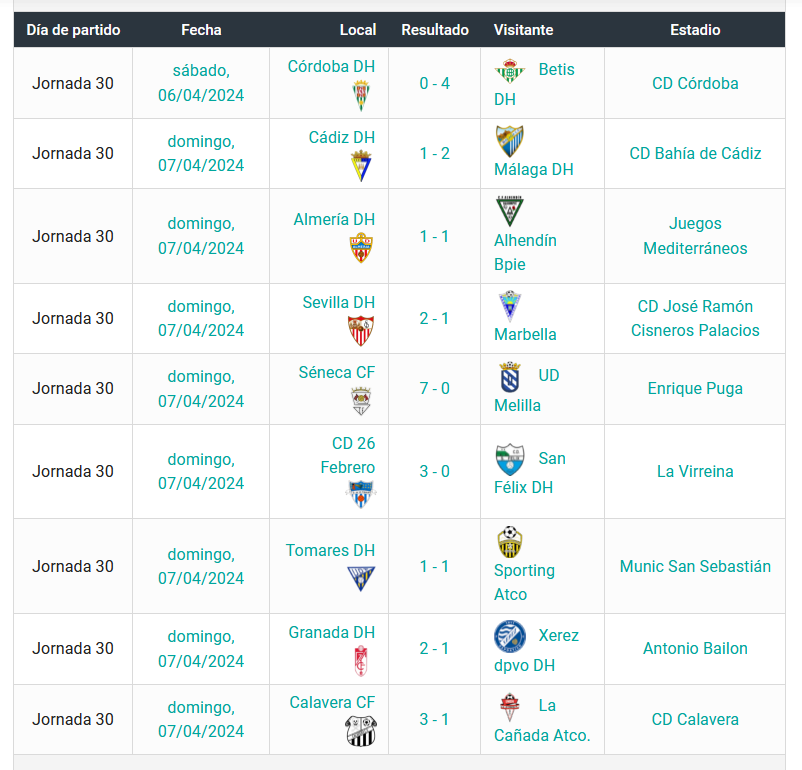Click the Sevilla DH club badge
The image size is (802, 770).
(x=361, y=331)
